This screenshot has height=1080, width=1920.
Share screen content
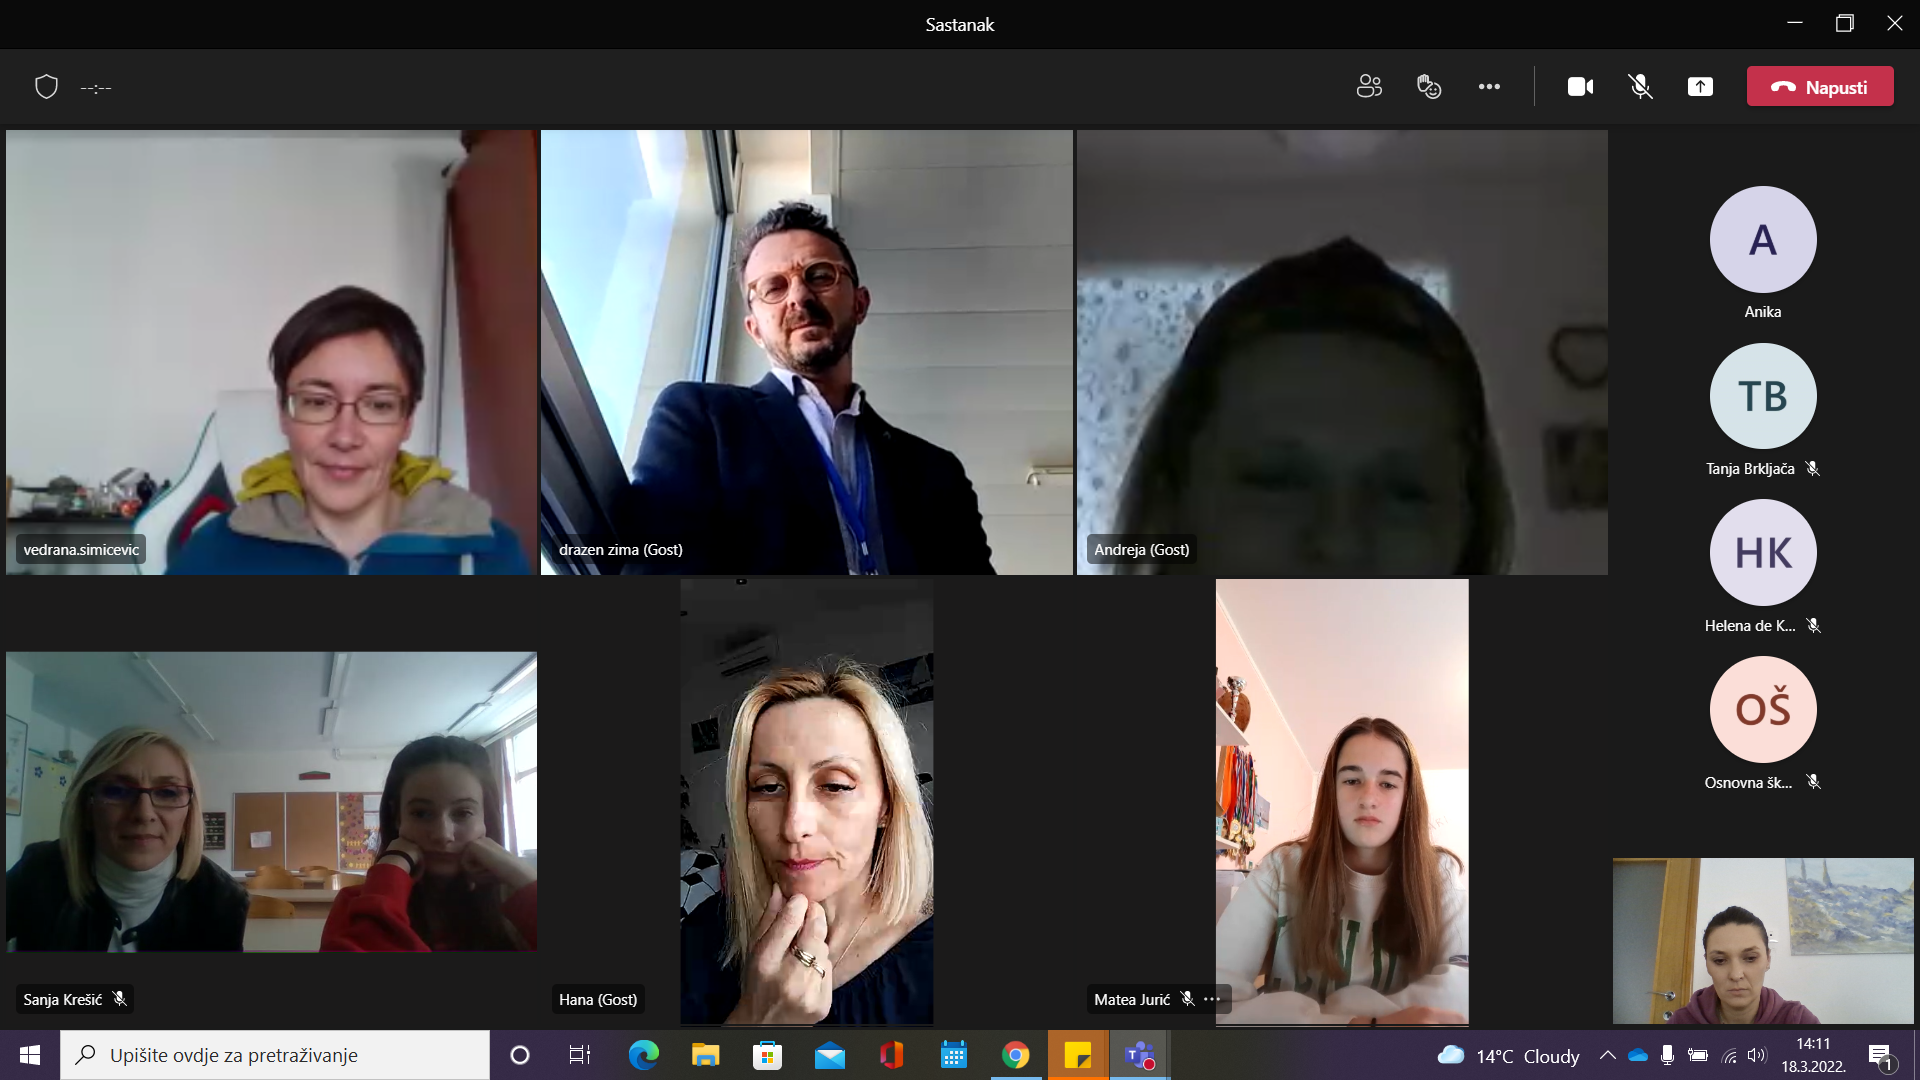[x=1700, y=87]
